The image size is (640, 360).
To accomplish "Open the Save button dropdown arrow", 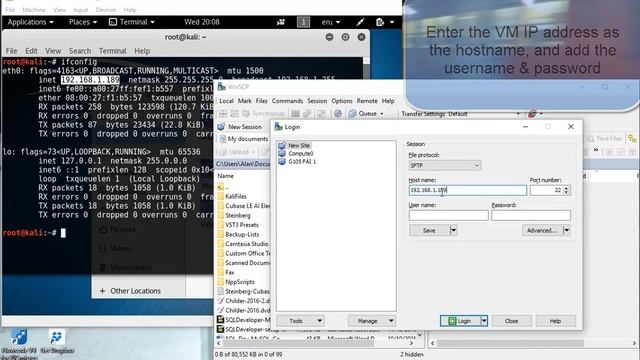I will pyautogui.click(x=453, y=231).
